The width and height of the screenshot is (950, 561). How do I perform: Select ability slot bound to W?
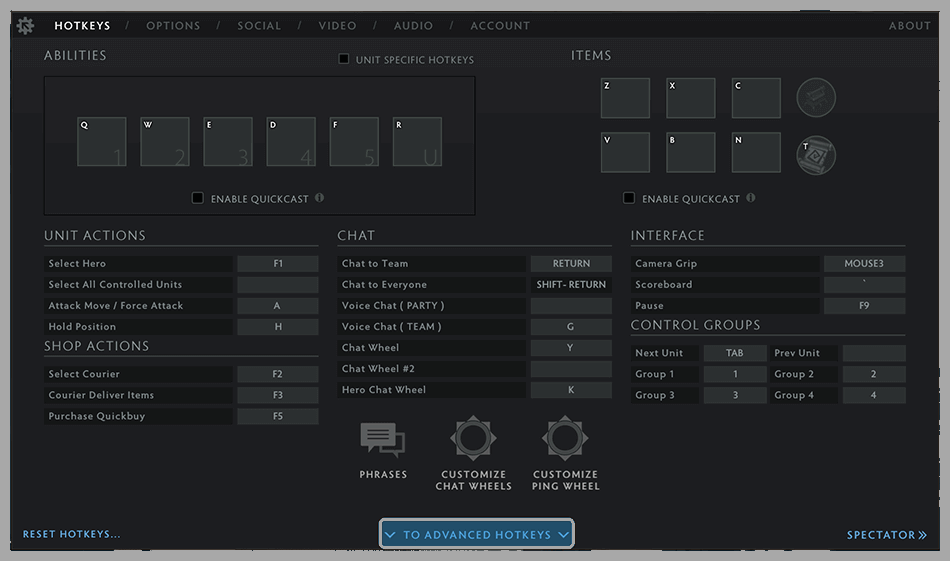[x=165, y=142]
